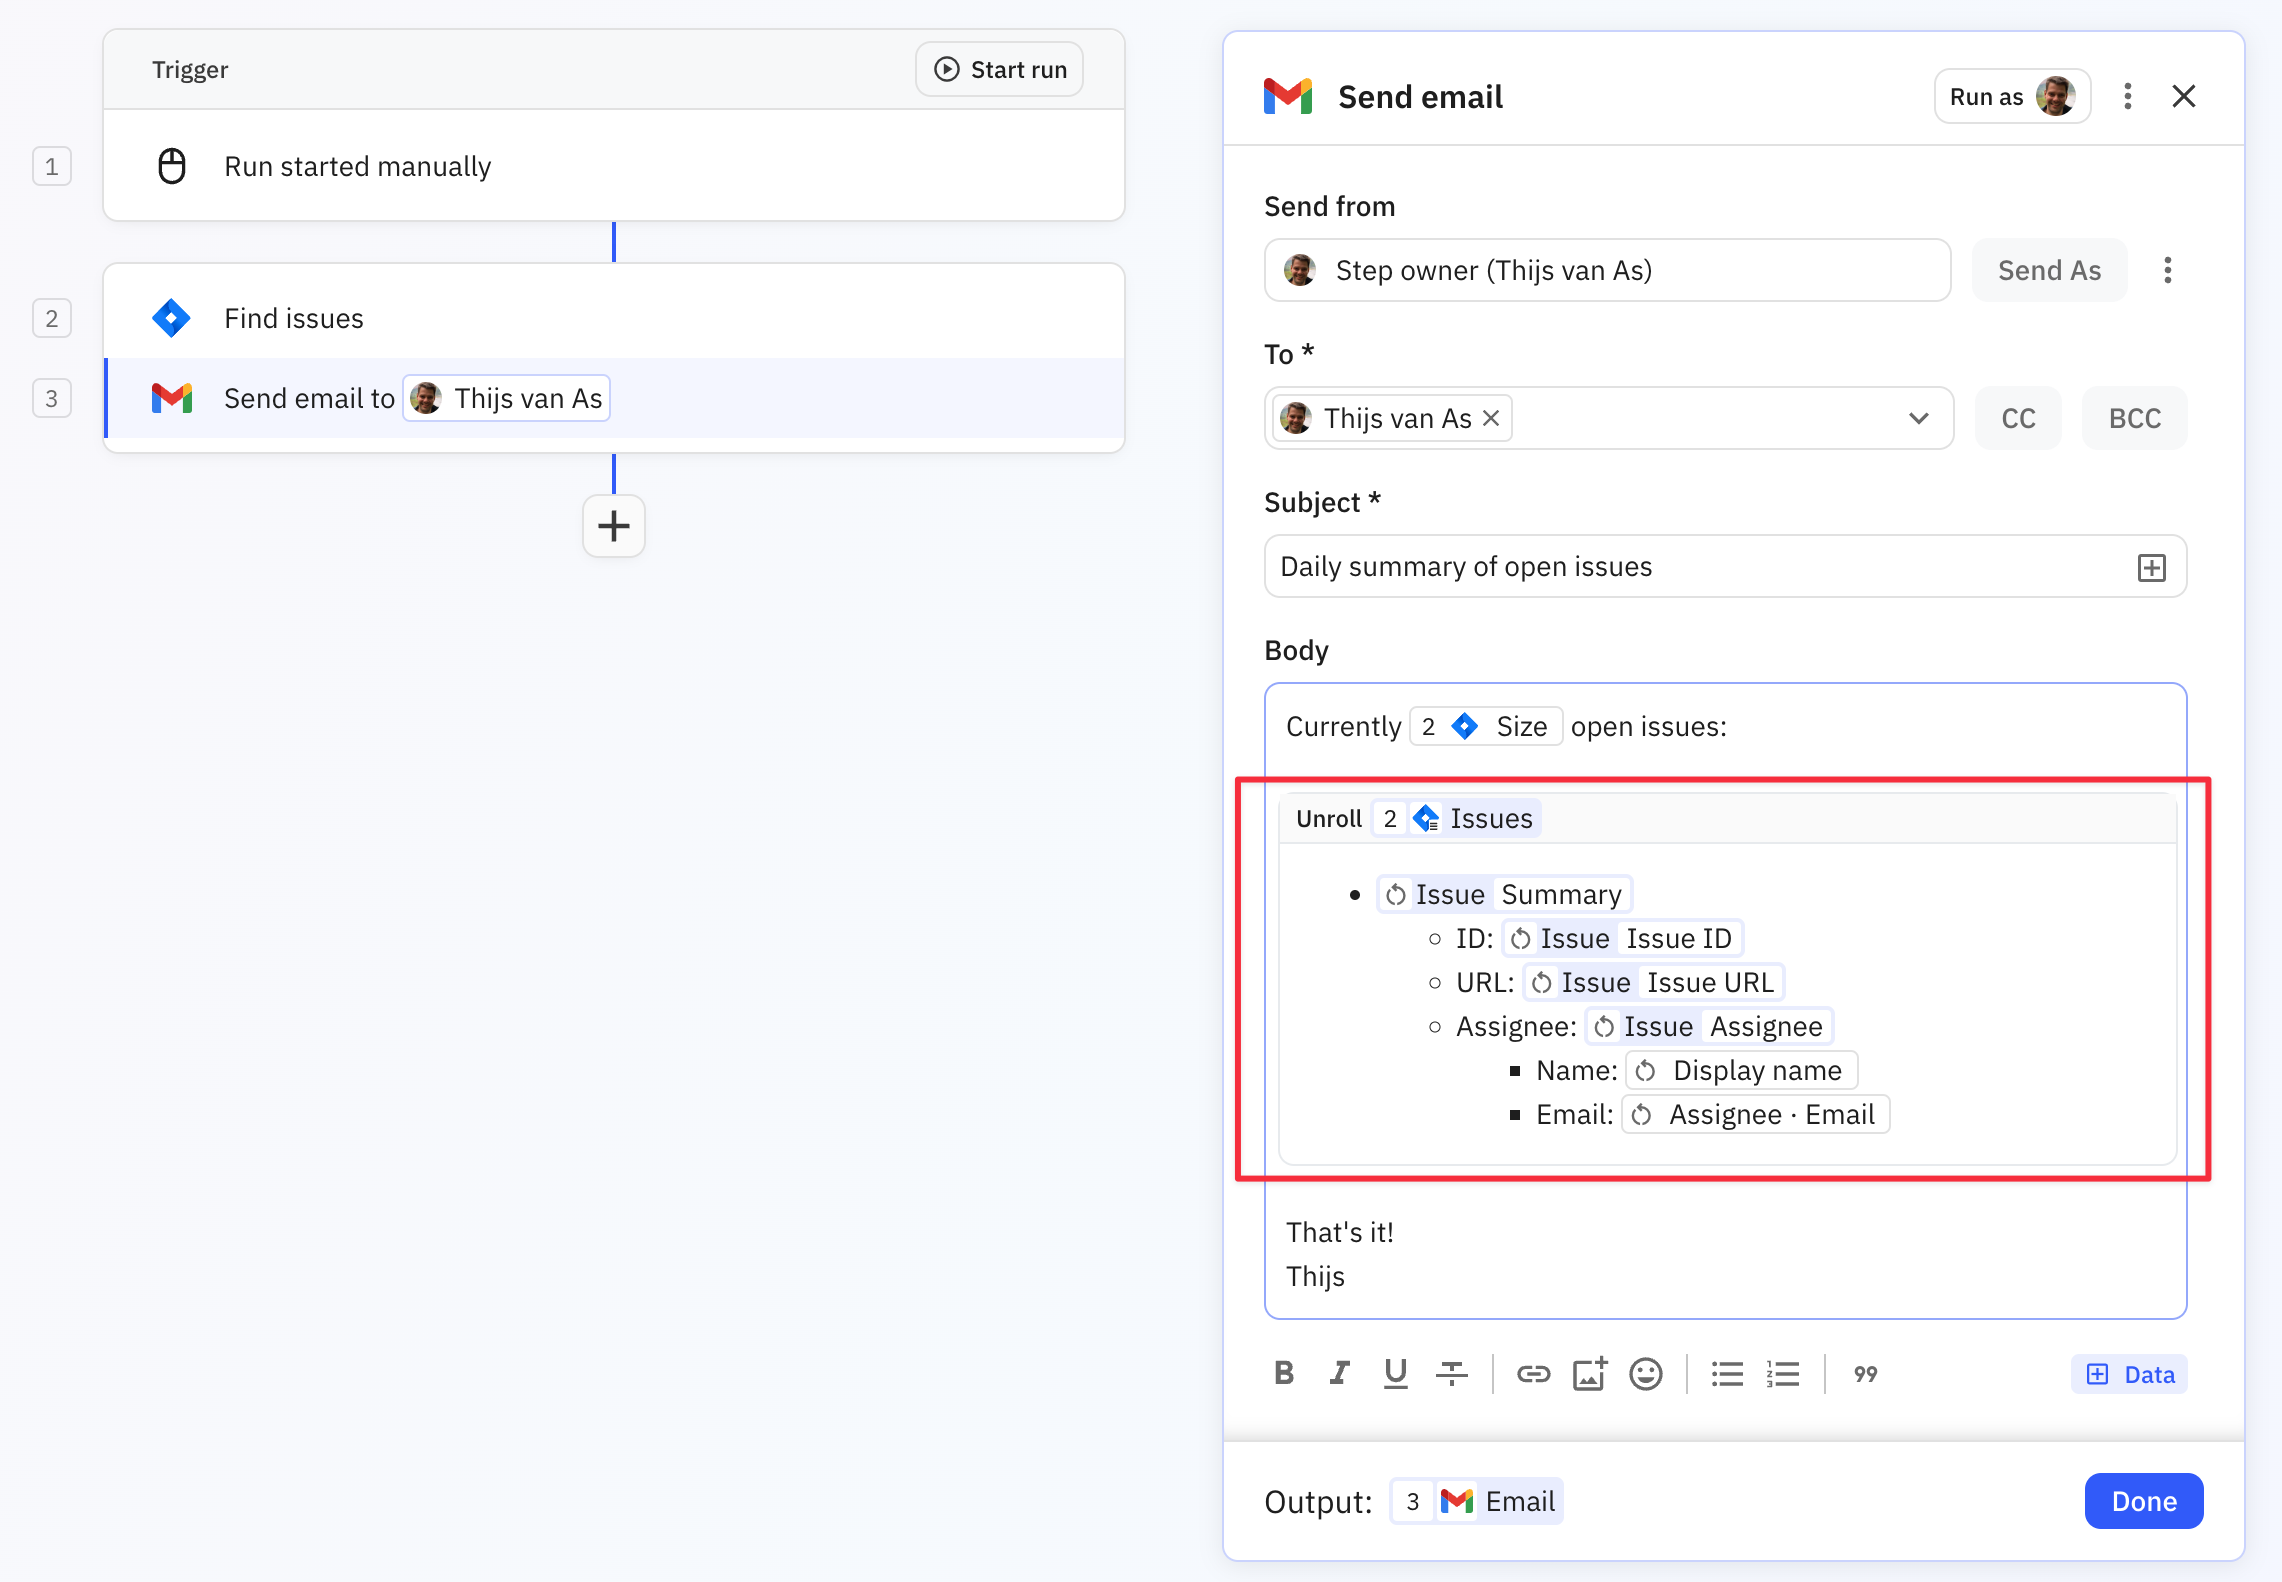Insert a hyperlink using the link icon
2282x1582 pixels.
[x=1533, y=1373]
